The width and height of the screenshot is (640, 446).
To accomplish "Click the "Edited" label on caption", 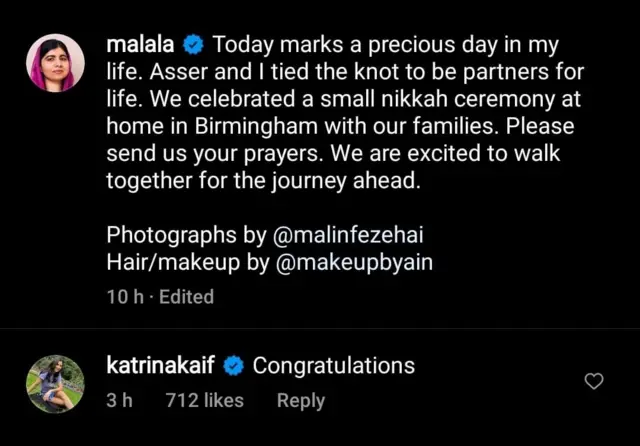I will pos(185,296).
